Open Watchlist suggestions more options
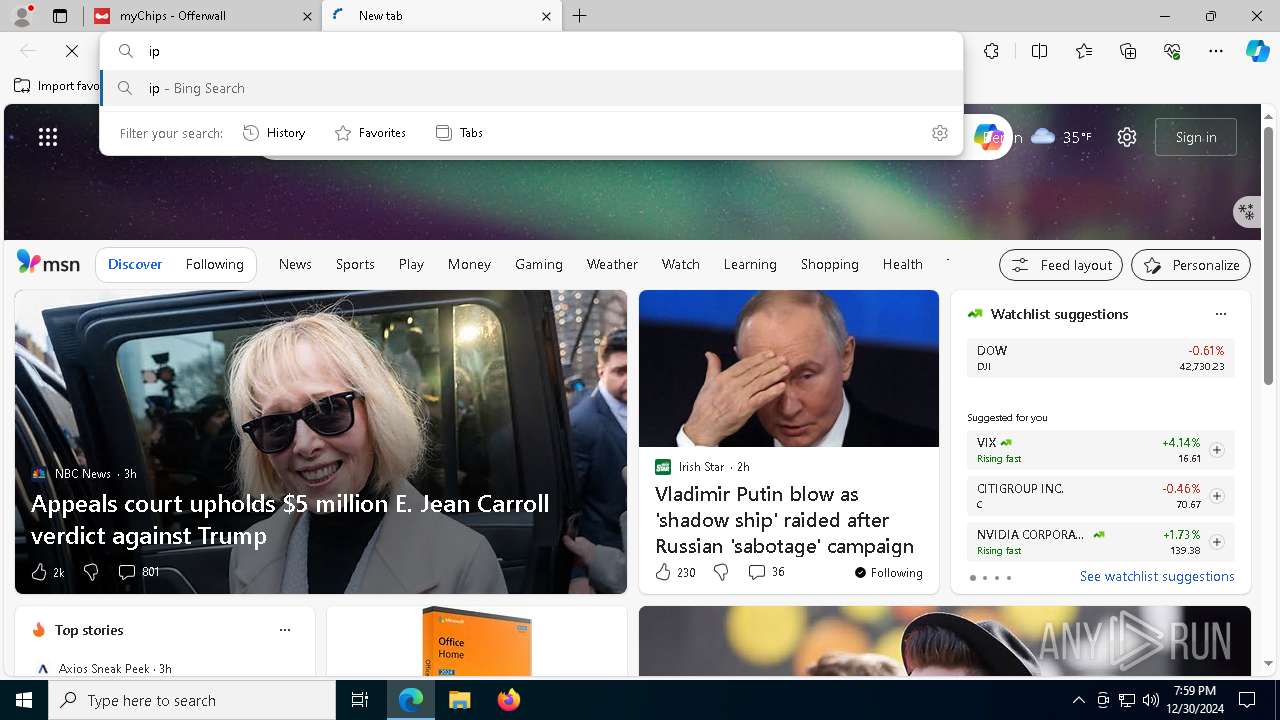 pos(1220,314)
